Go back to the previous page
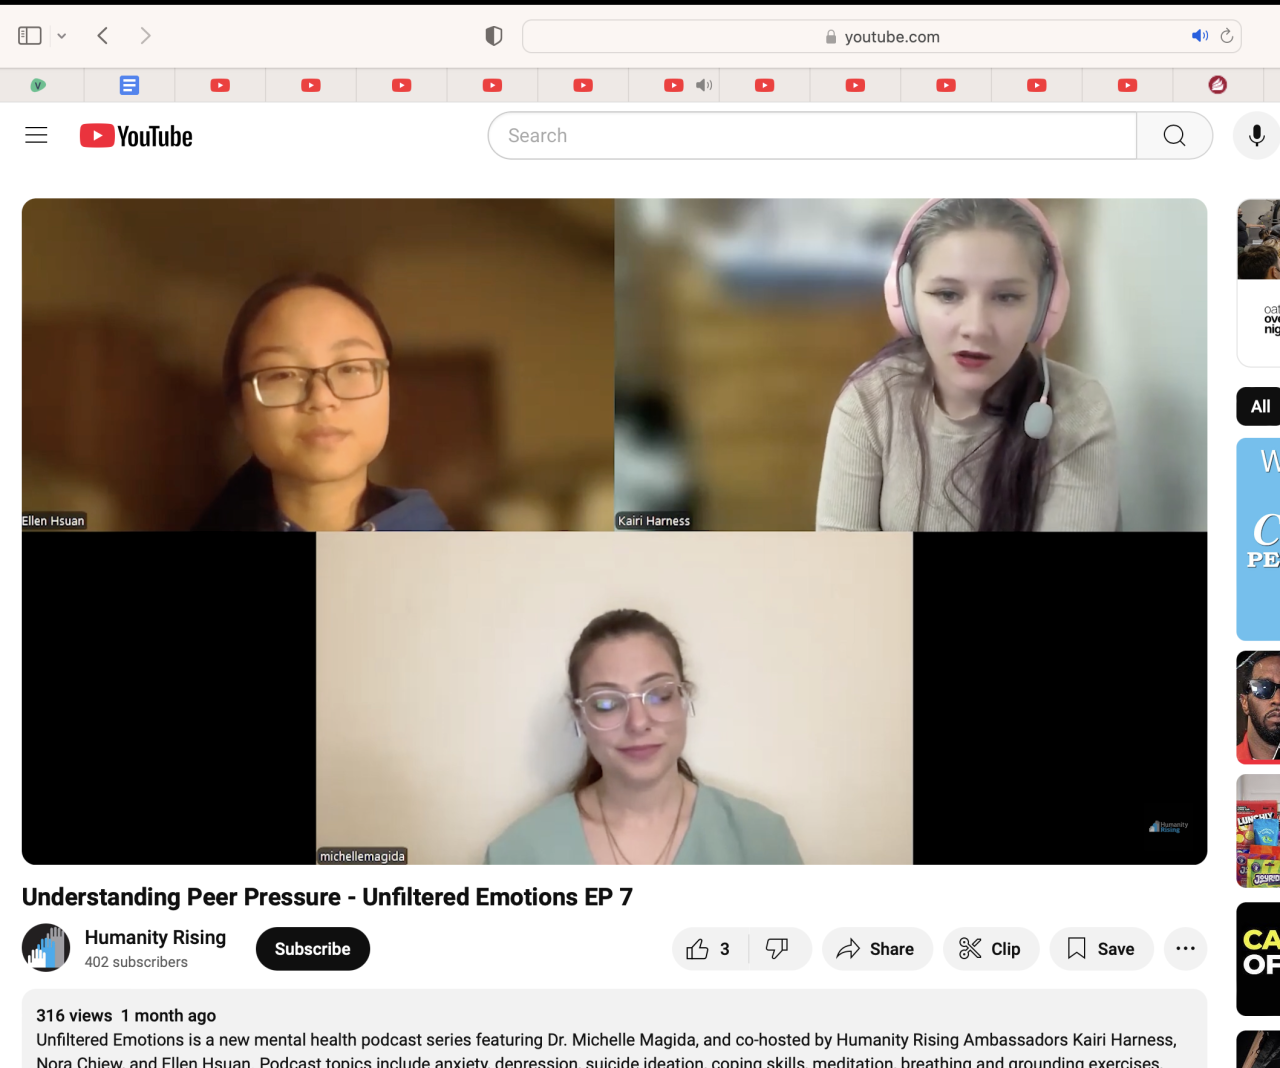1280x1068 pixels. 102,36
